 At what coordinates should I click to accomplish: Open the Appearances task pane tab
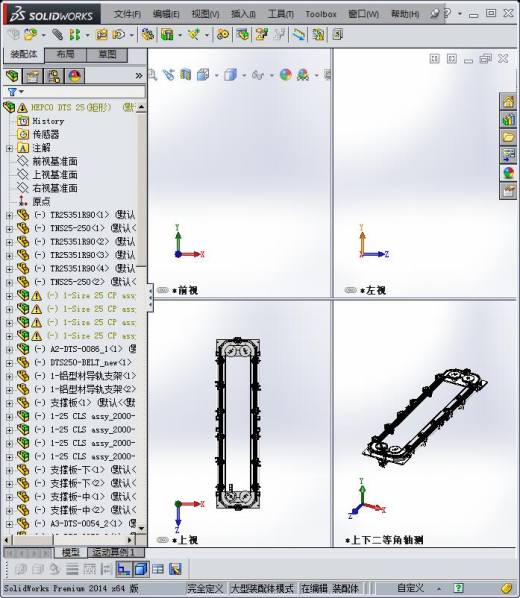(509, 173)
